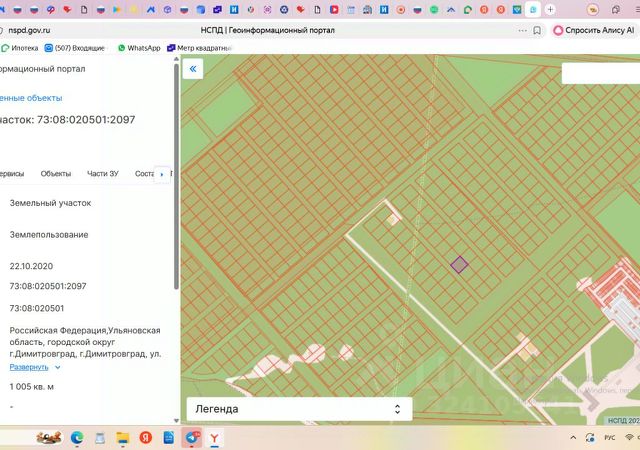Open the browser tab-overview icon at top right
This screenshot has height=450, width=640.
(x=616, y=9)
